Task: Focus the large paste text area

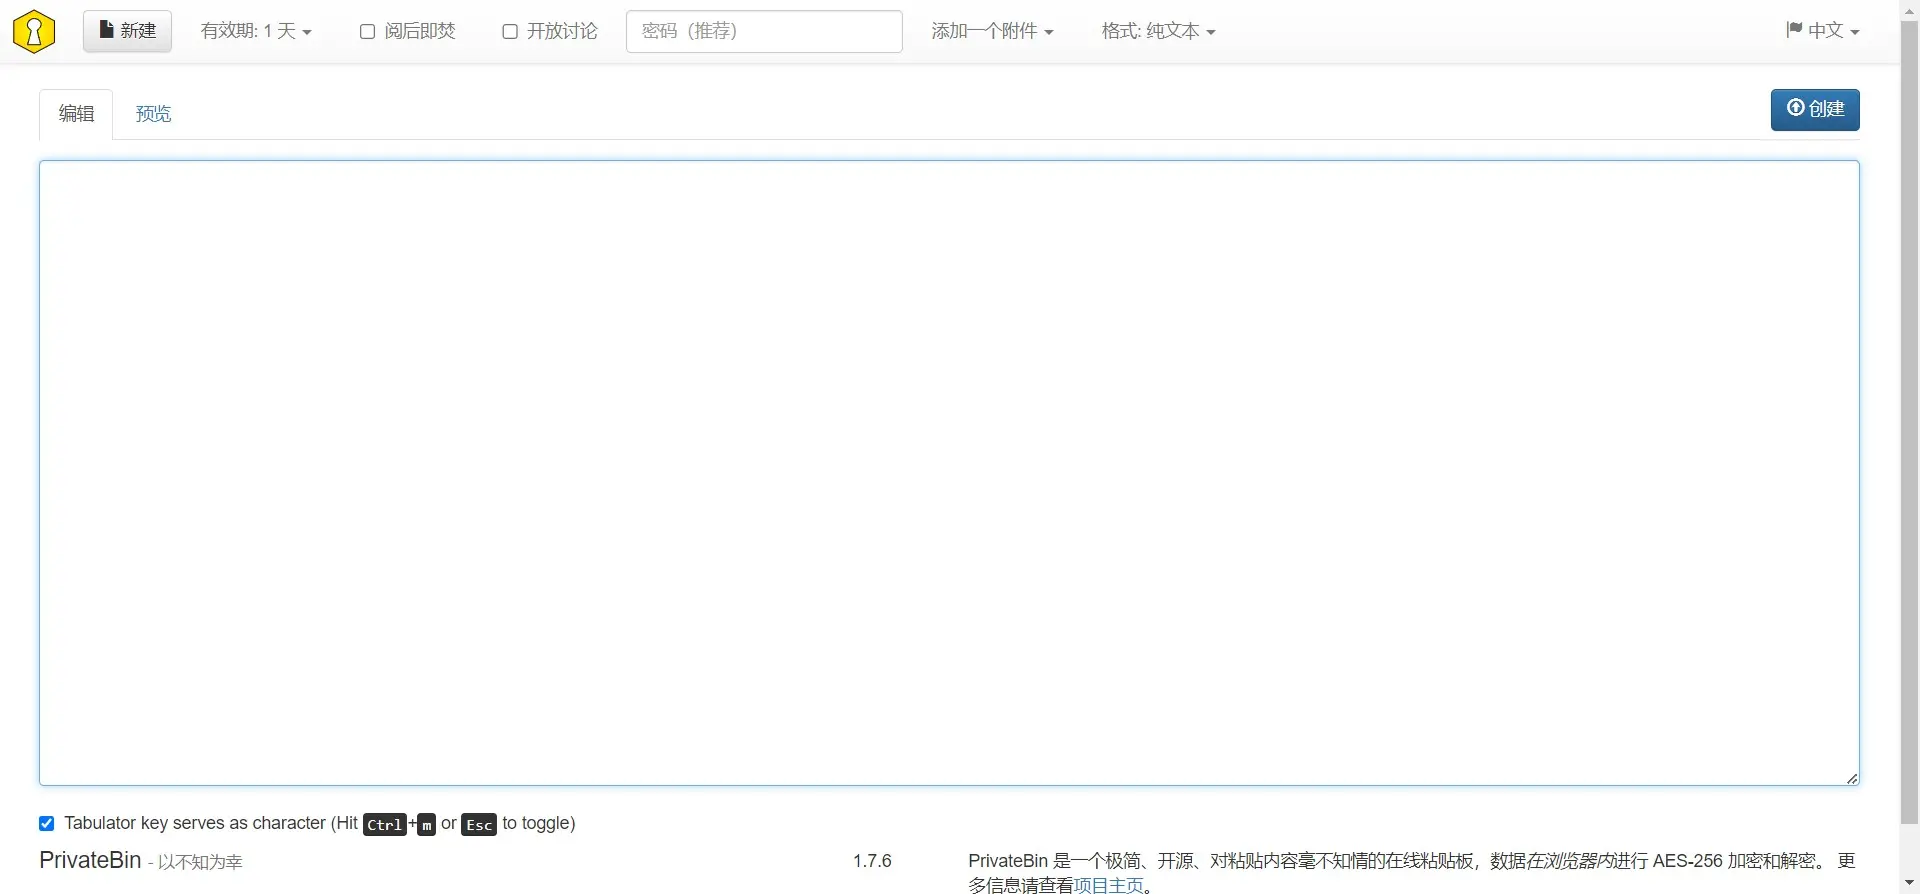Action: point(948,472)
